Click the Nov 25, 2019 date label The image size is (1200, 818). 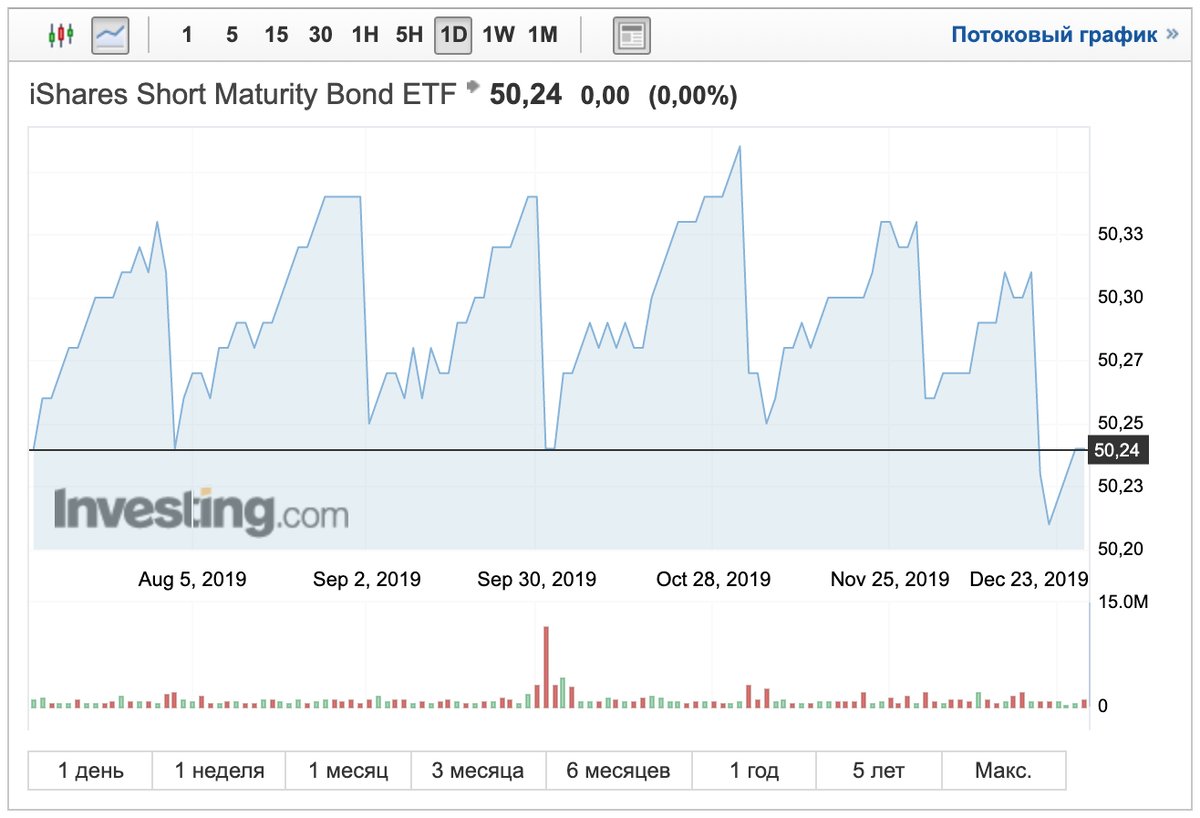(x=890, y=579)
